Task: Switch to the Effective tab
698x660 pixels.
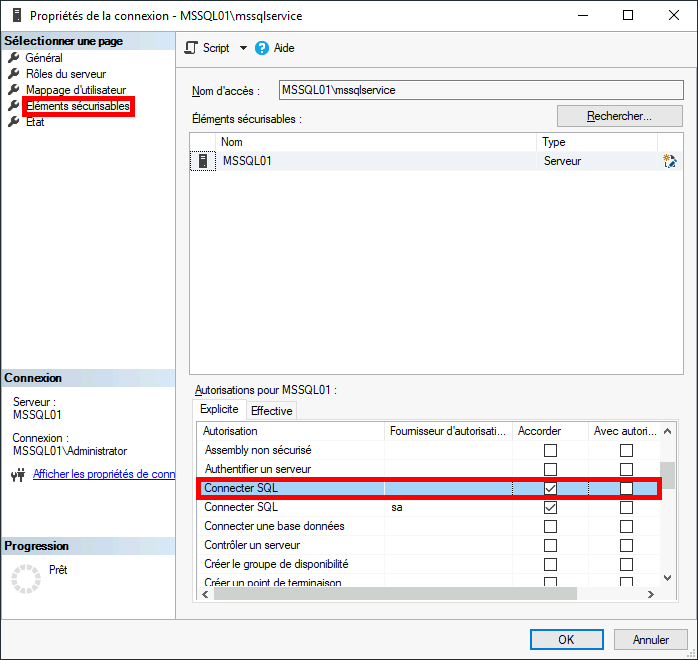Action: coord(272,411)
